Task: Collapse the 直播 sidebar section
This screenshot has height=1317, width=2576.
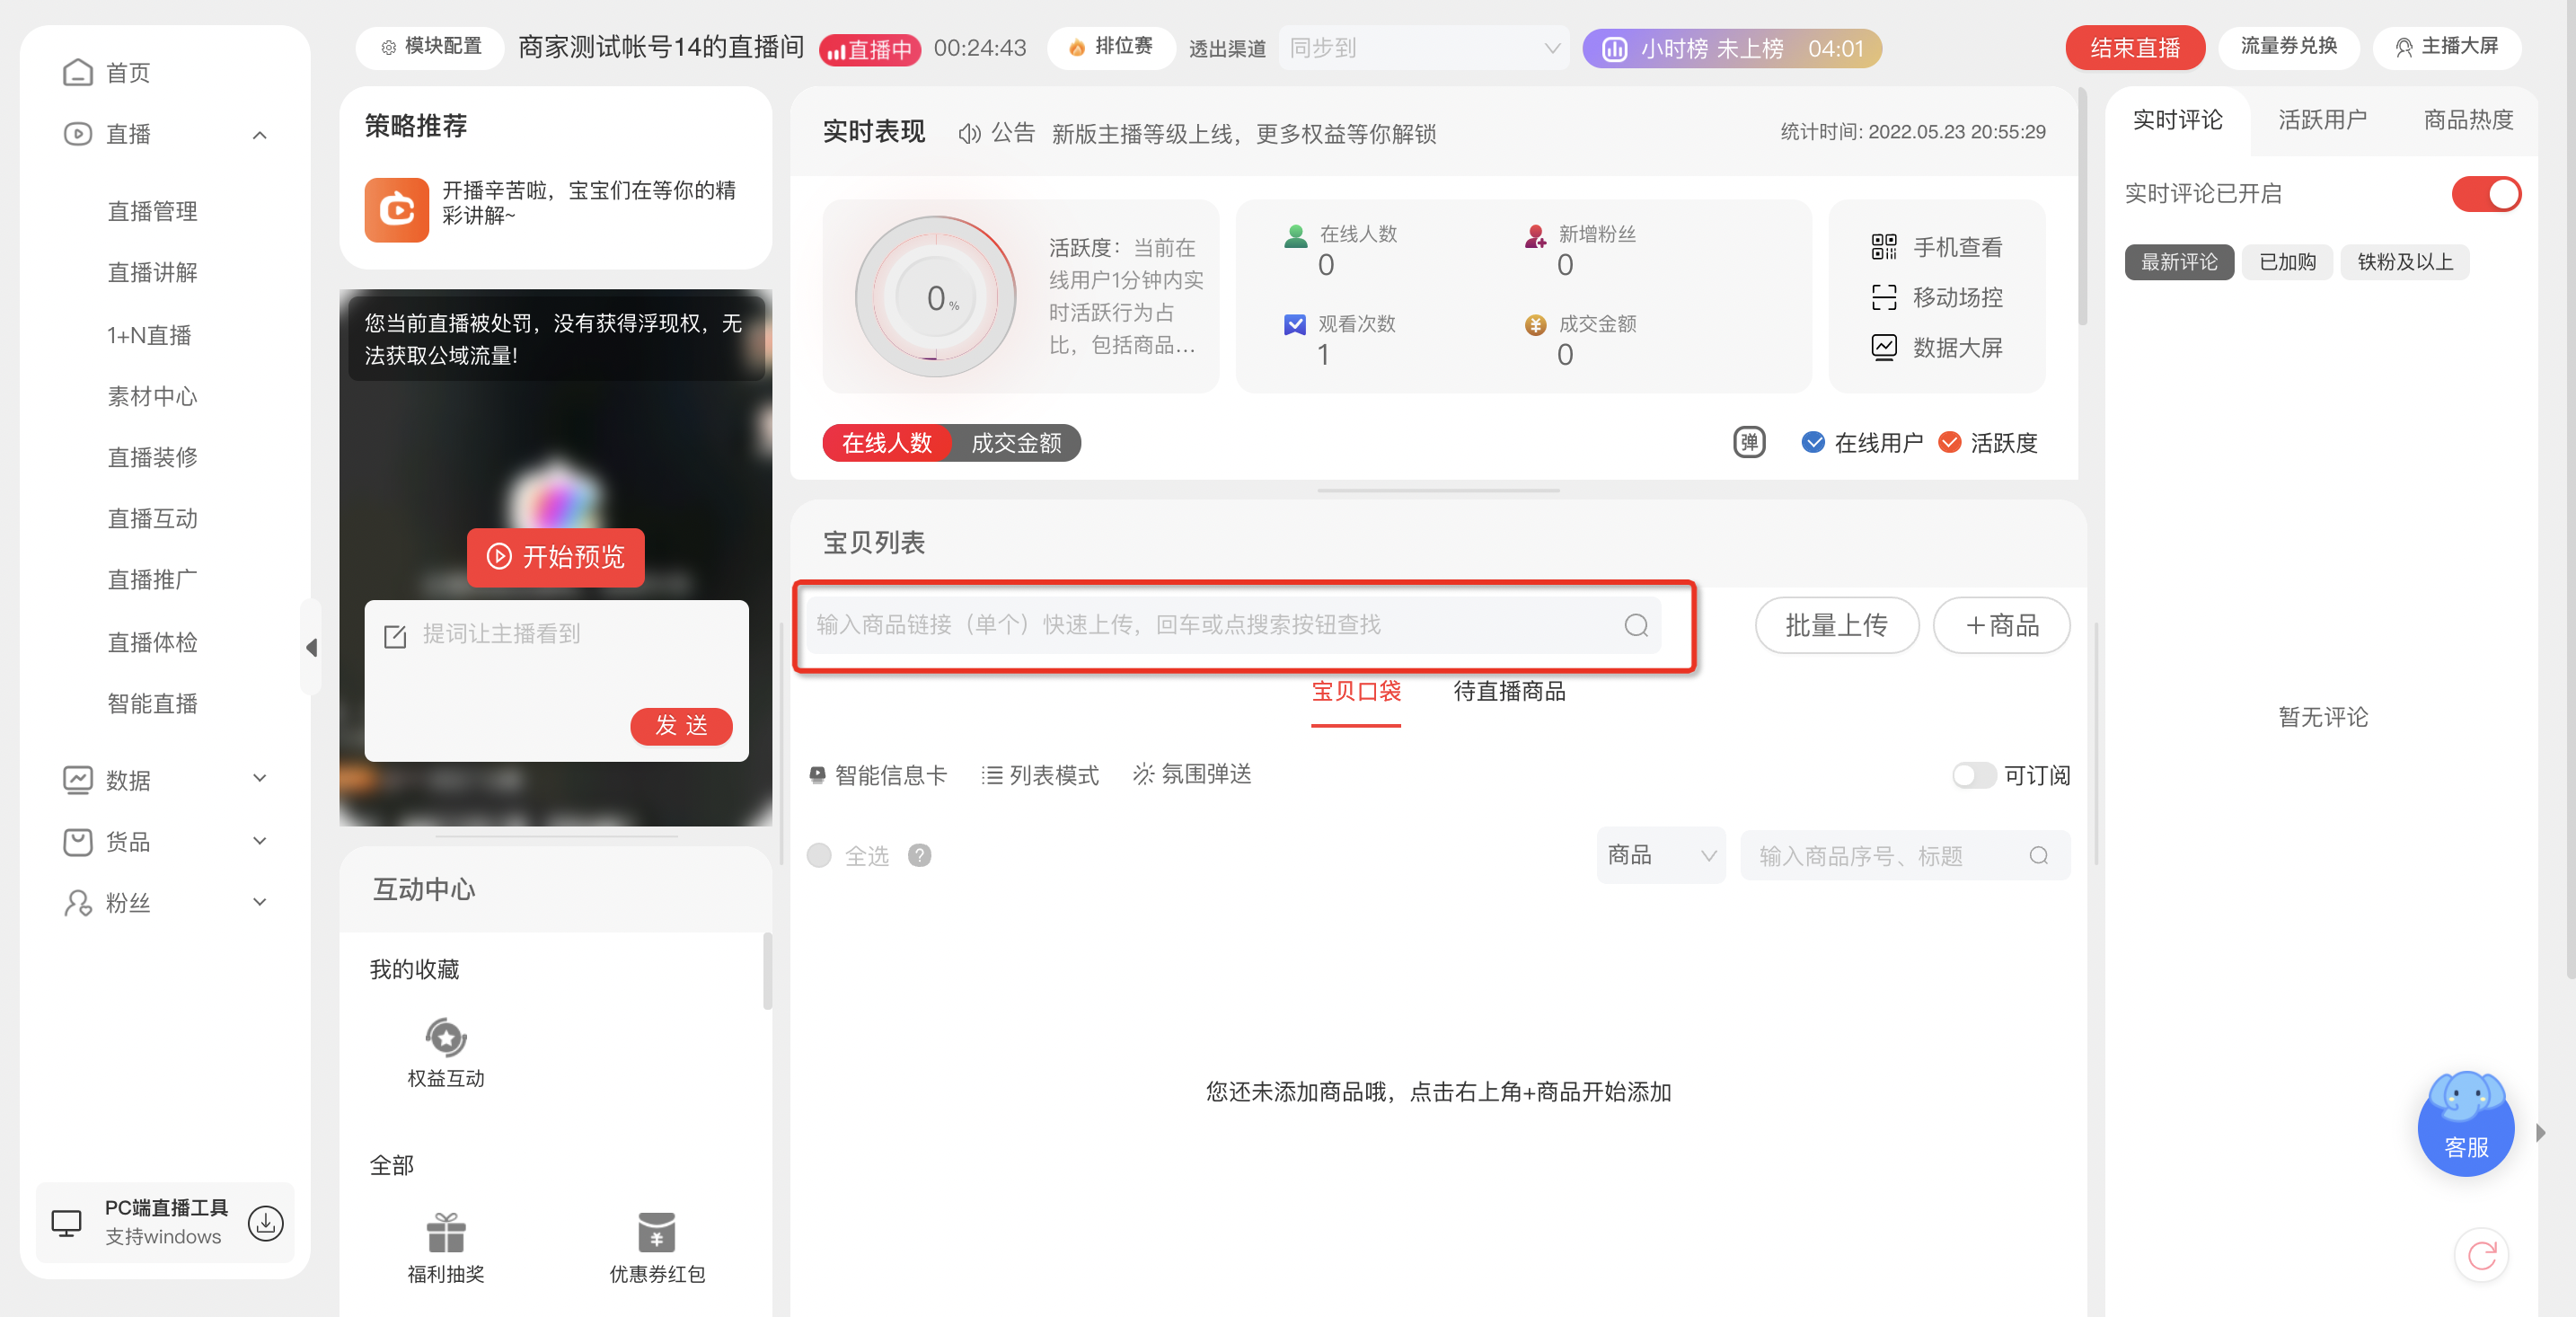Action: (x=259, y=135)
